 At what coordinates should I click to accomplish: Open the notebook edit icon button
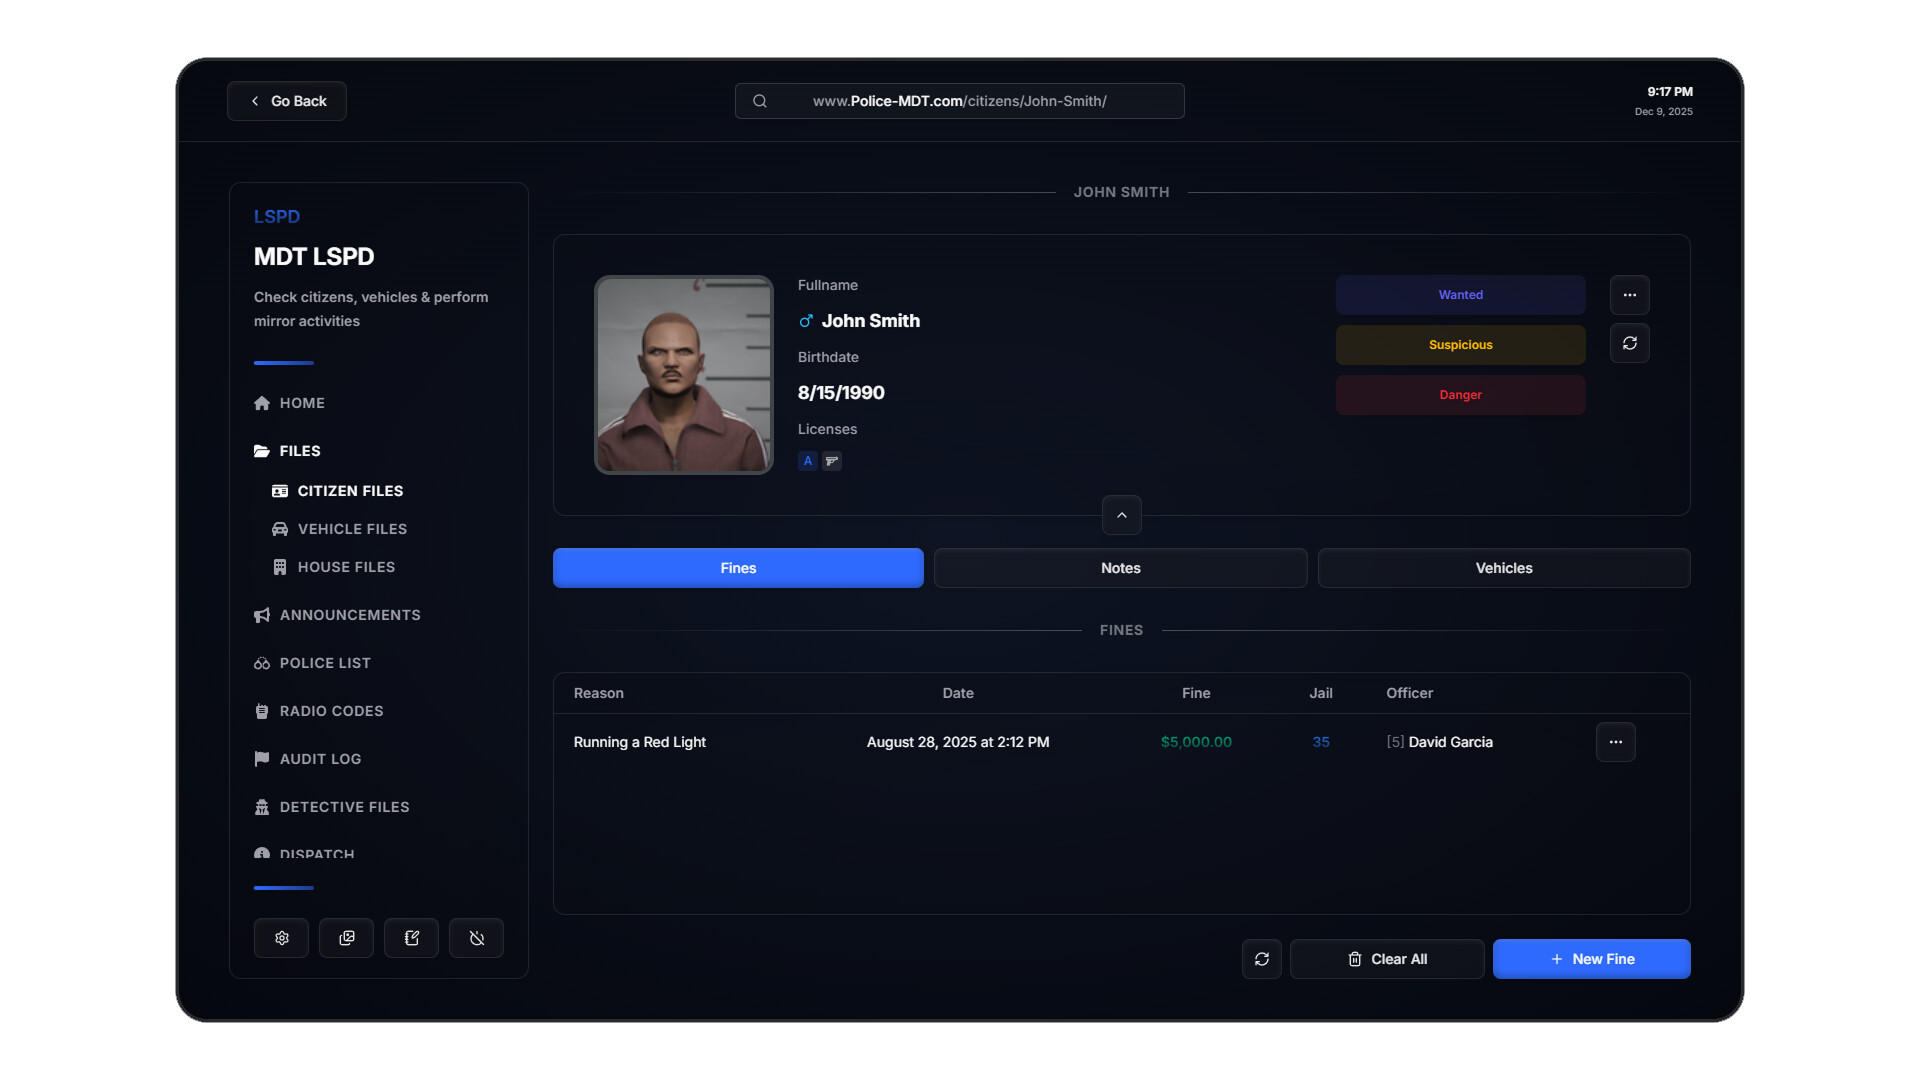[411, 938]
